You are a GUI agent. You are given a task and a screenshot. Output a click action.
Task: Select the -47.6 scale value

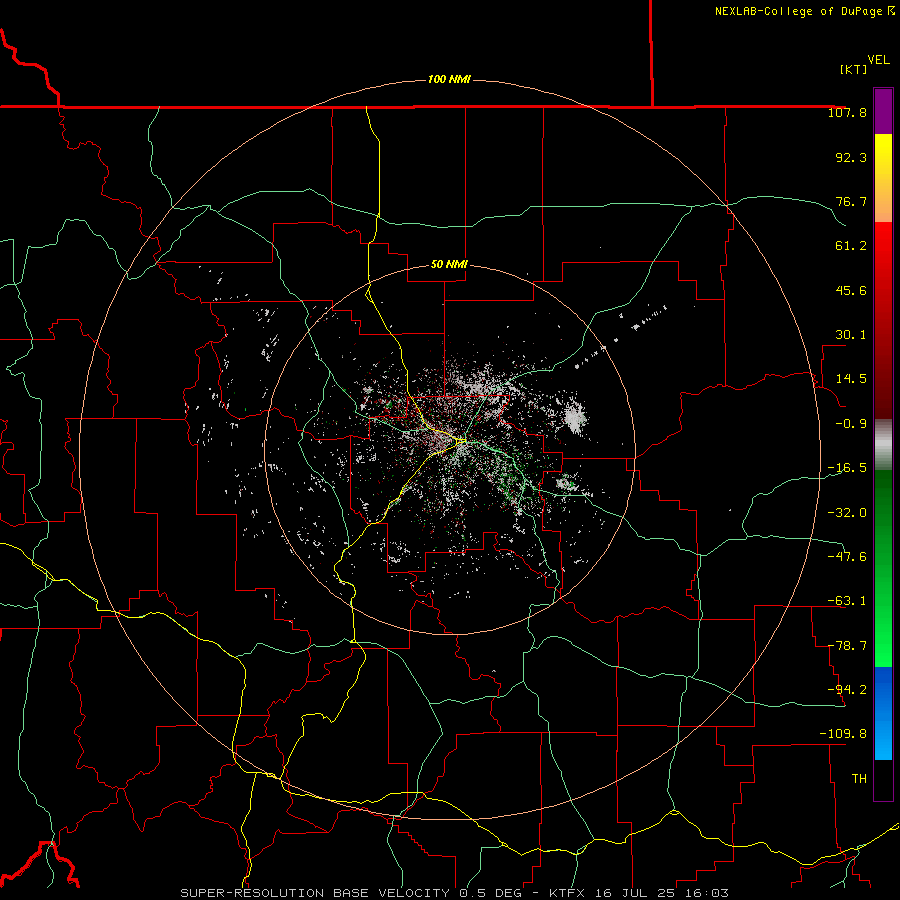pyautogui.click(x=847, y=557)
